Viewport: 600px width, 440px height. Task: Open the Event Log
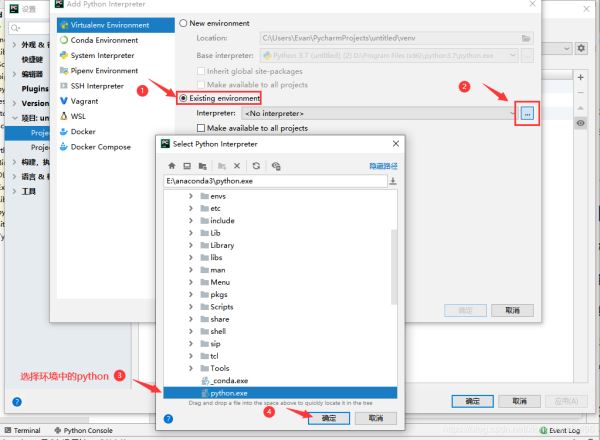click(x=560, y=430)
